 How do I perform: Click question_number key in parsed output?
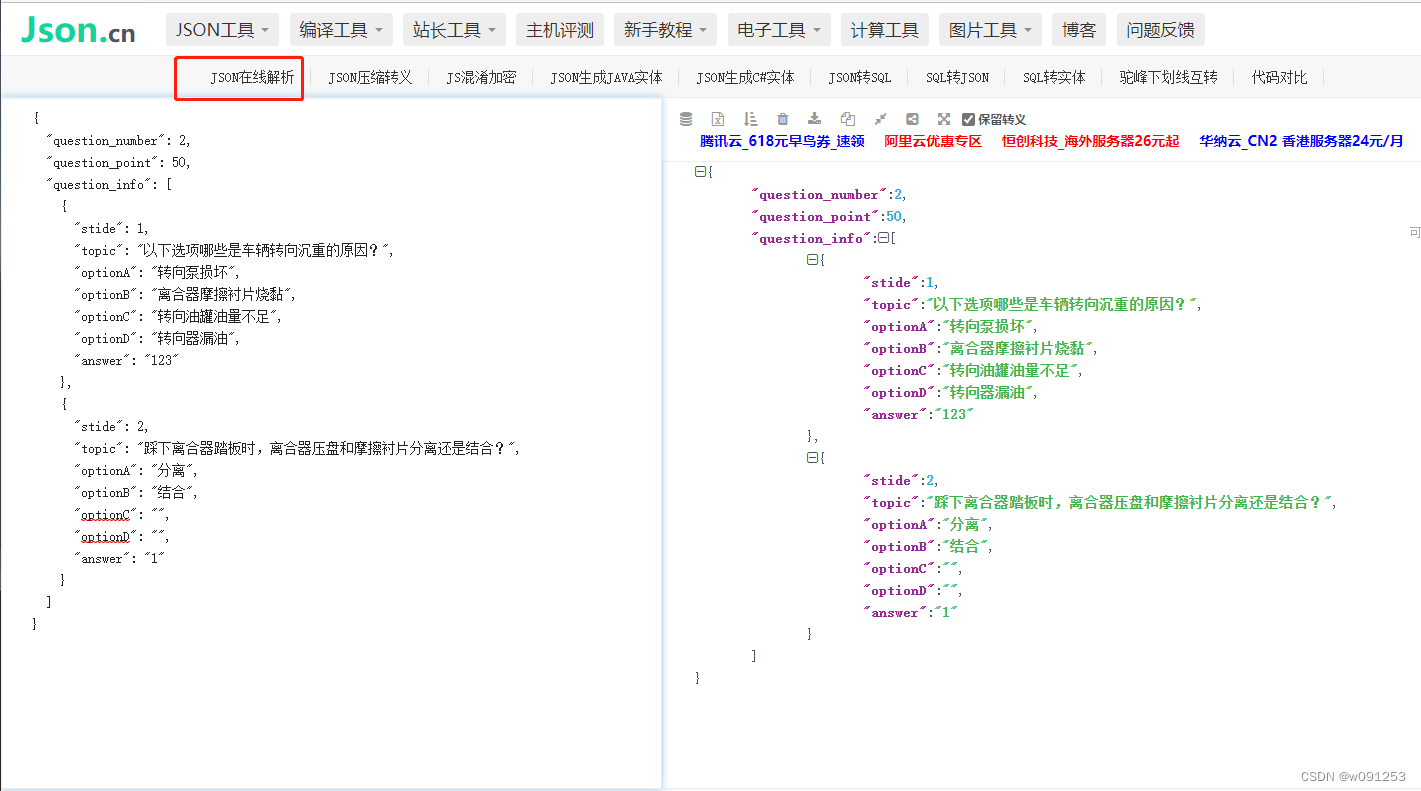(819, 194)
